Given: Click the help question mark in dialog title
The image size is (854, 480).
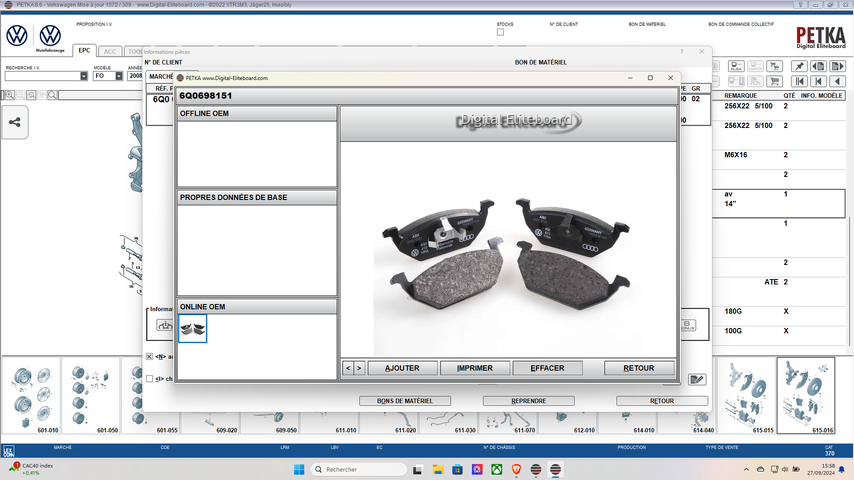Looking at the screenshot, I should point(681,52).
